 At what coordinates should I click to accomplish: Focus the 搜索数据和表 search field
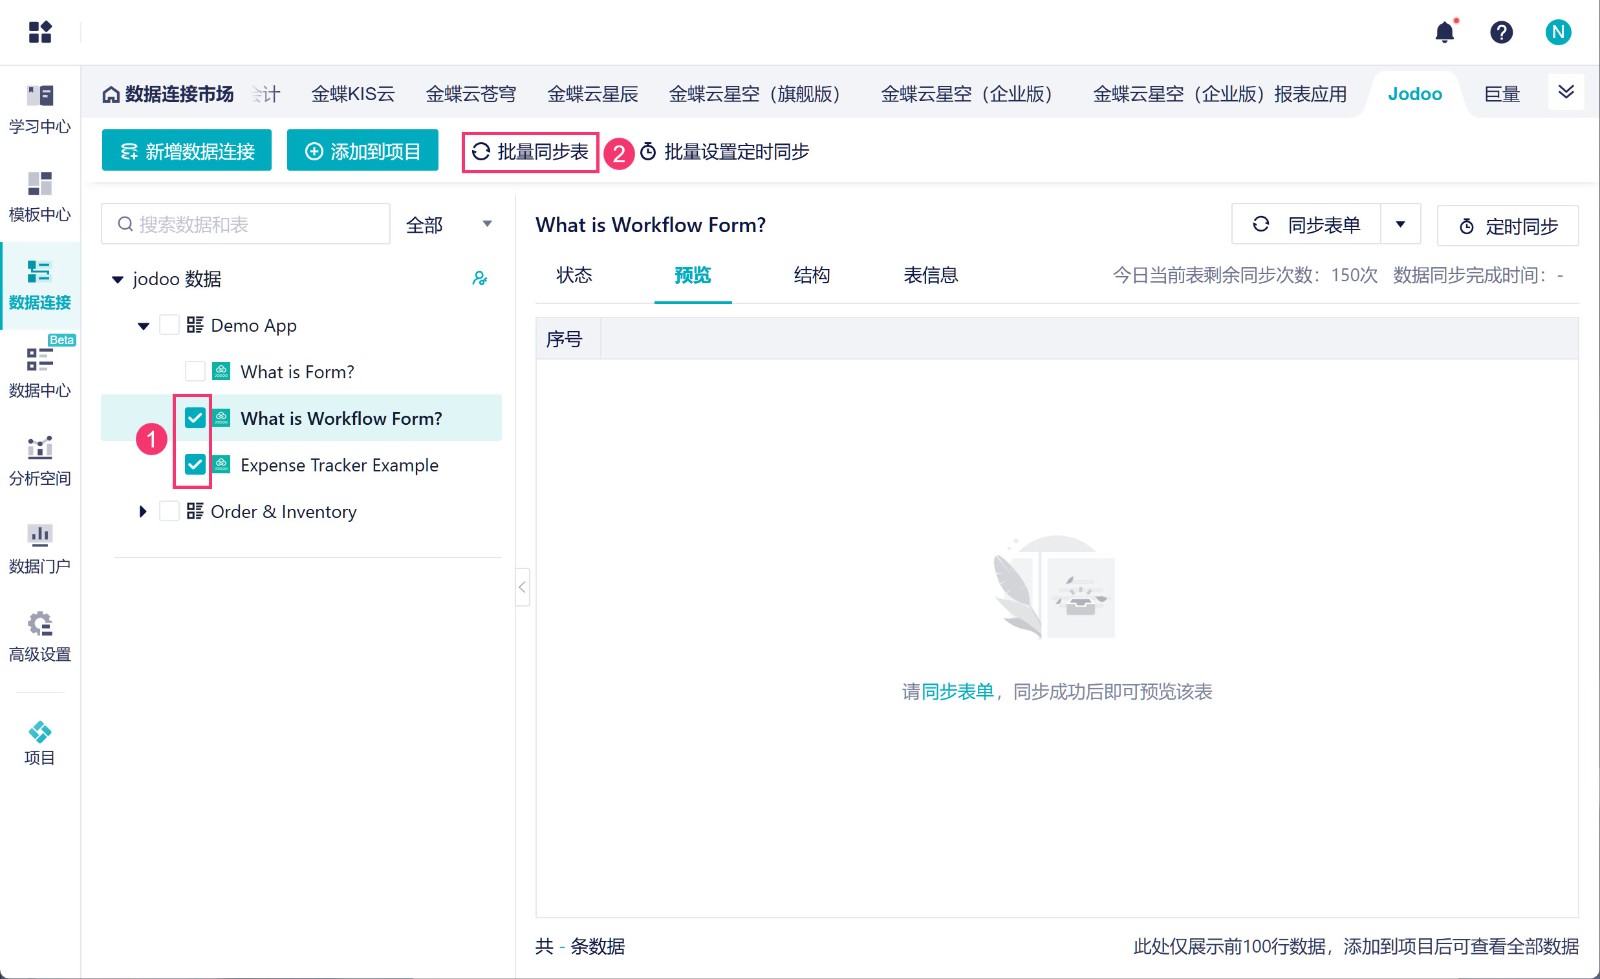pos(246,224)
